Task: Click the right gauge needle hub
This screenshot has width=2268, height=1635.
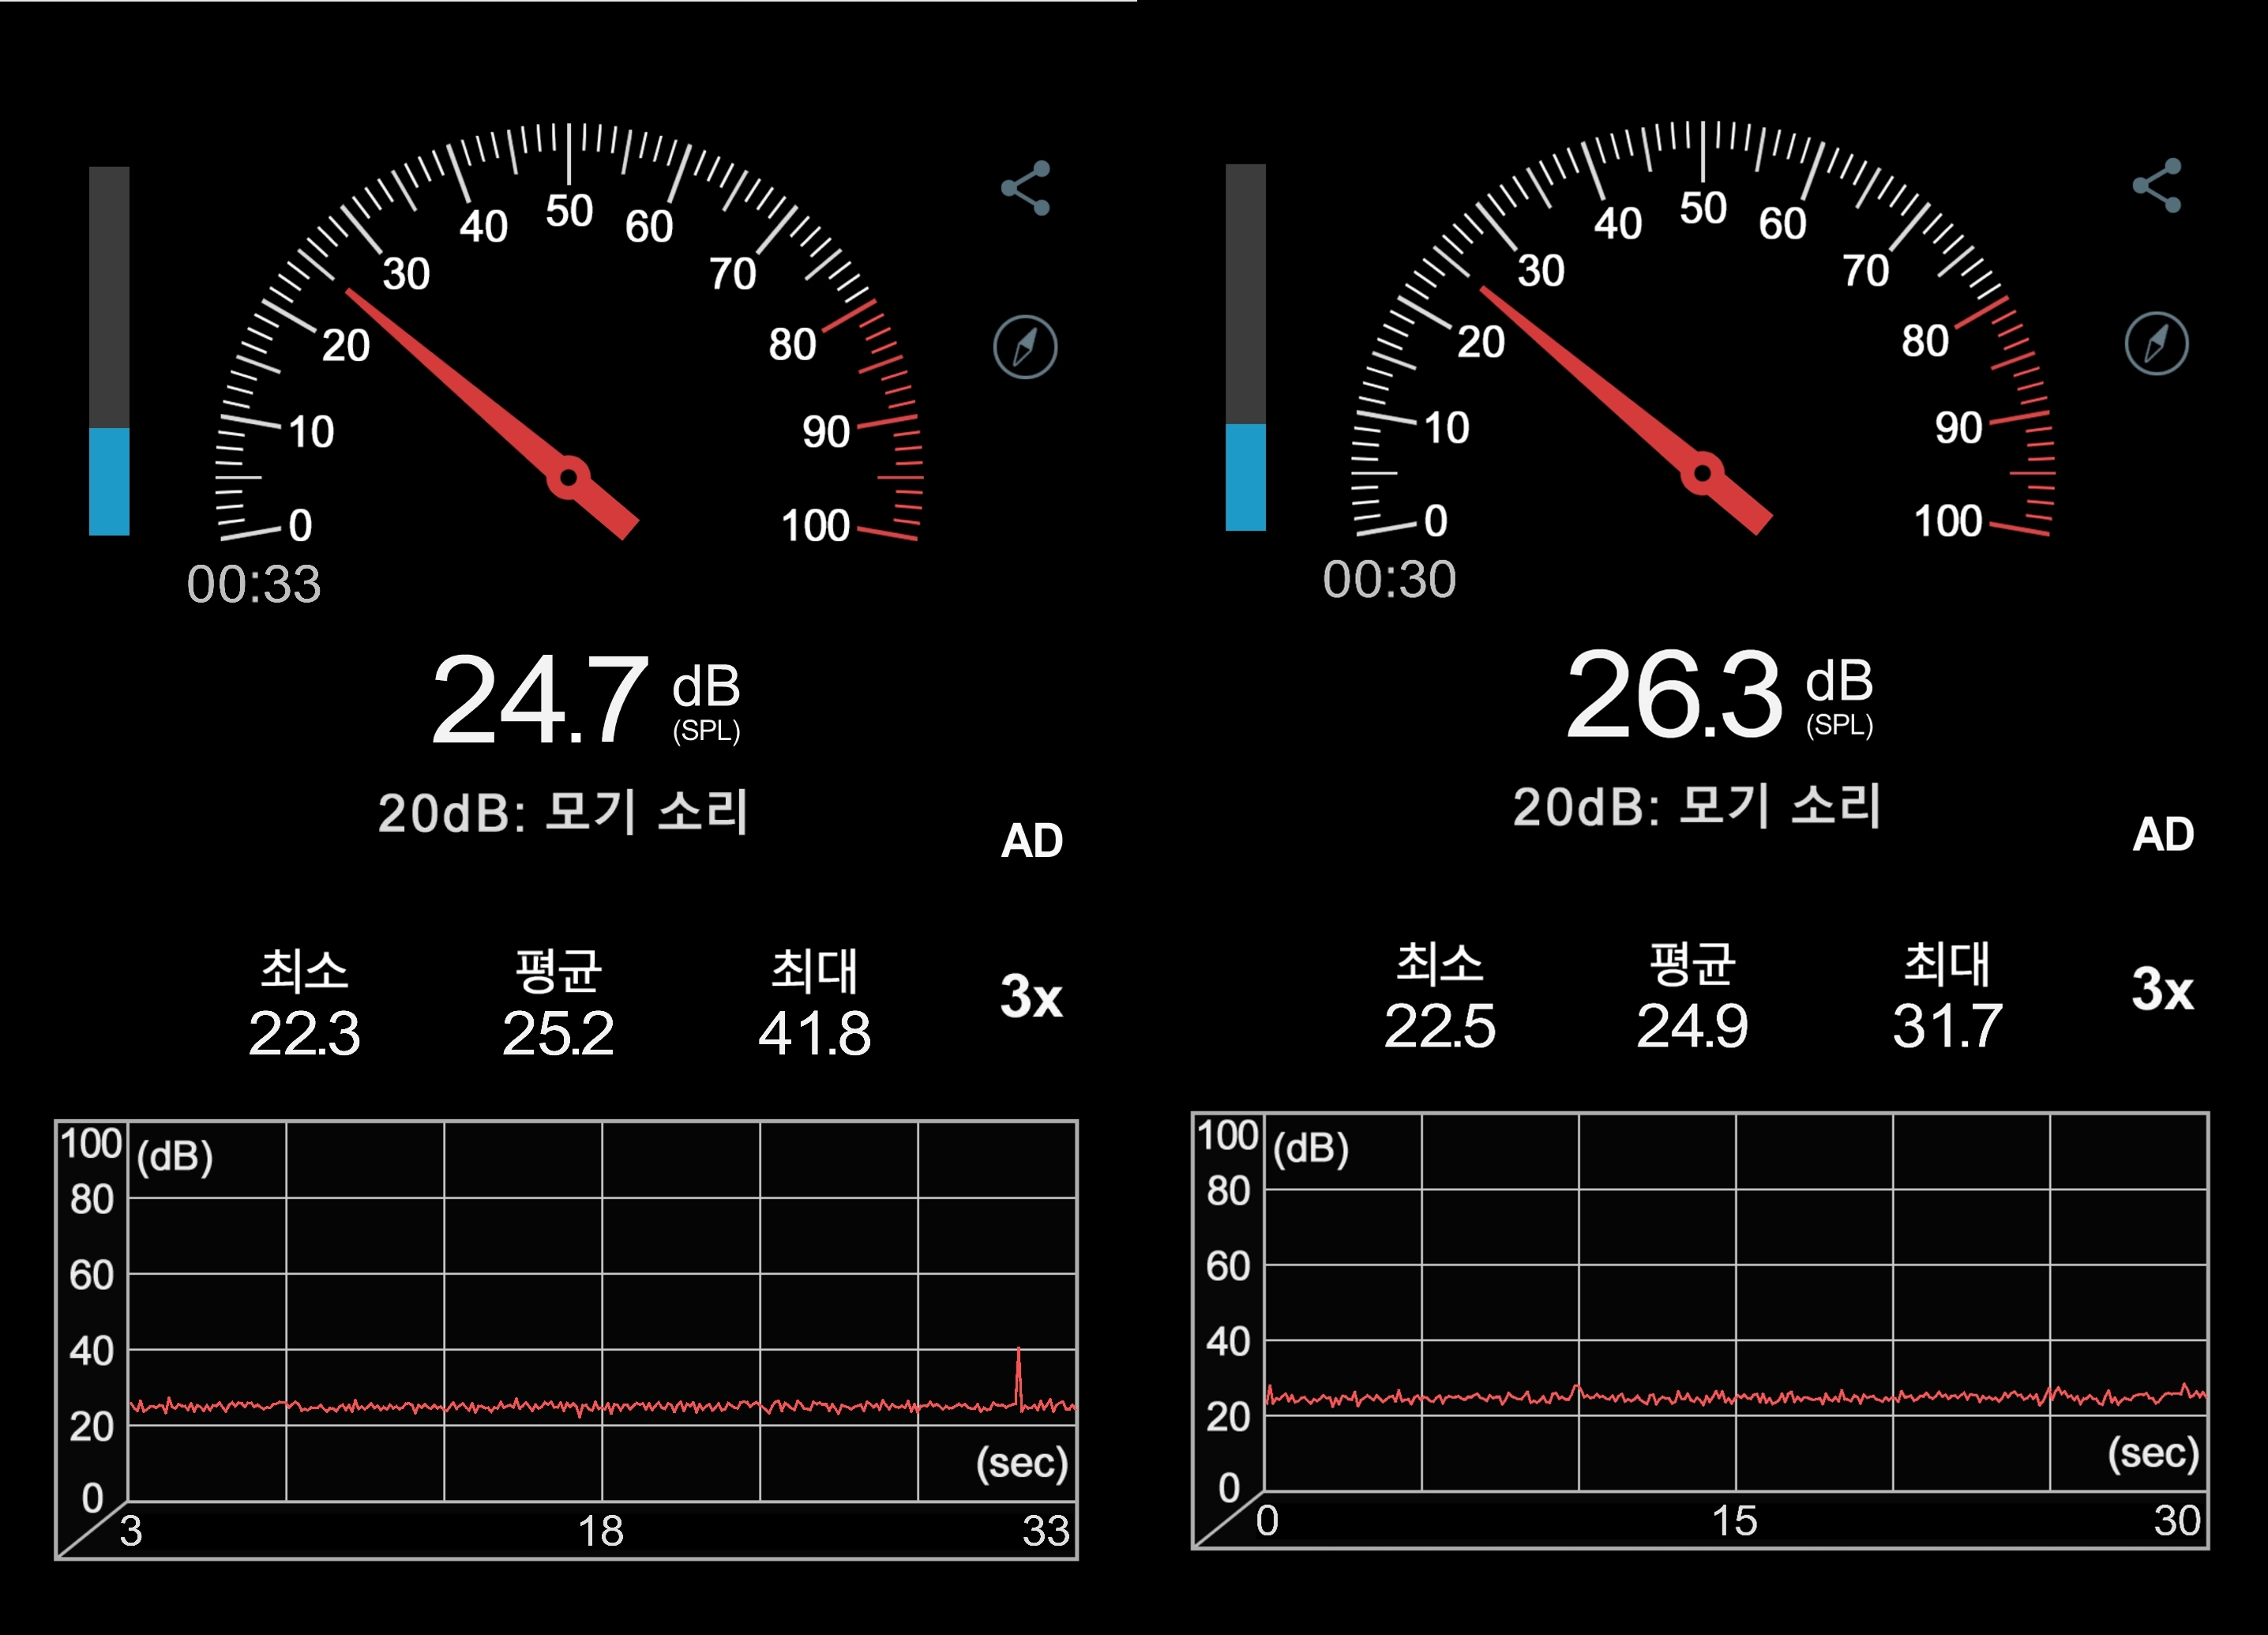Action: 1702,474
